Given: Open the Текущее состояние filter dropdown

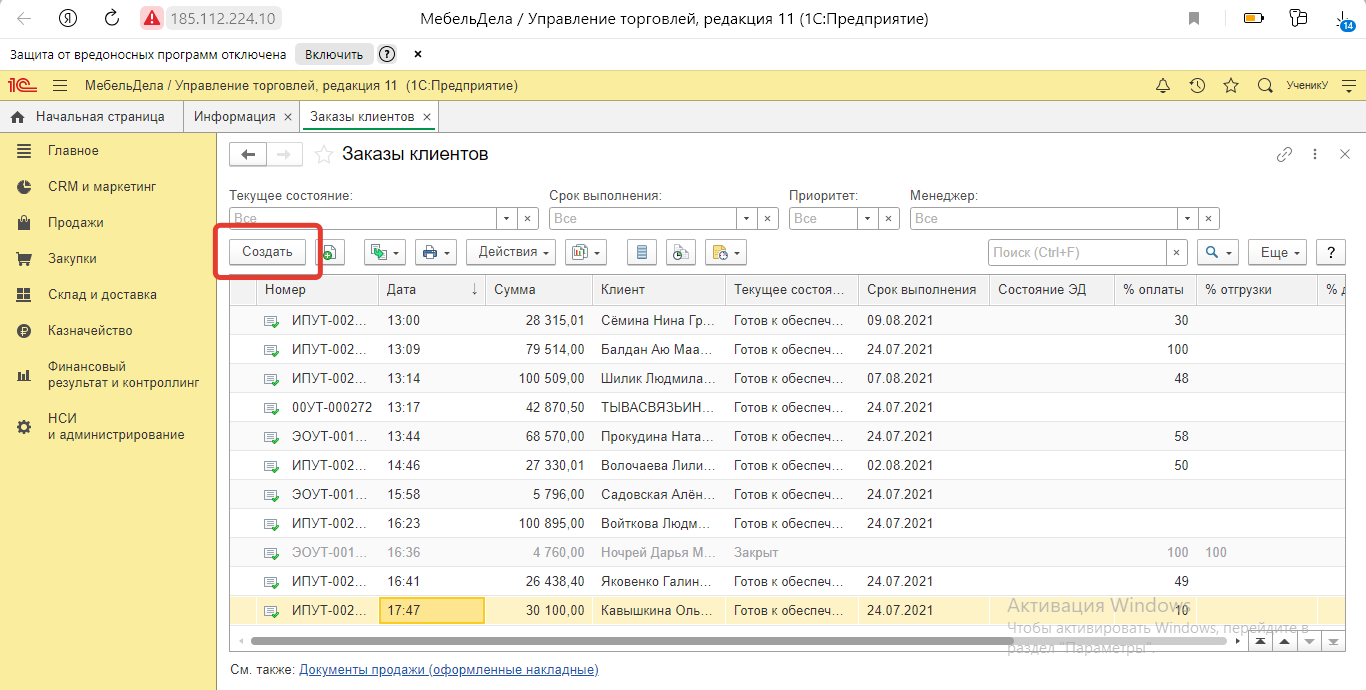Looking at the screenshot, I should [507, 218].
